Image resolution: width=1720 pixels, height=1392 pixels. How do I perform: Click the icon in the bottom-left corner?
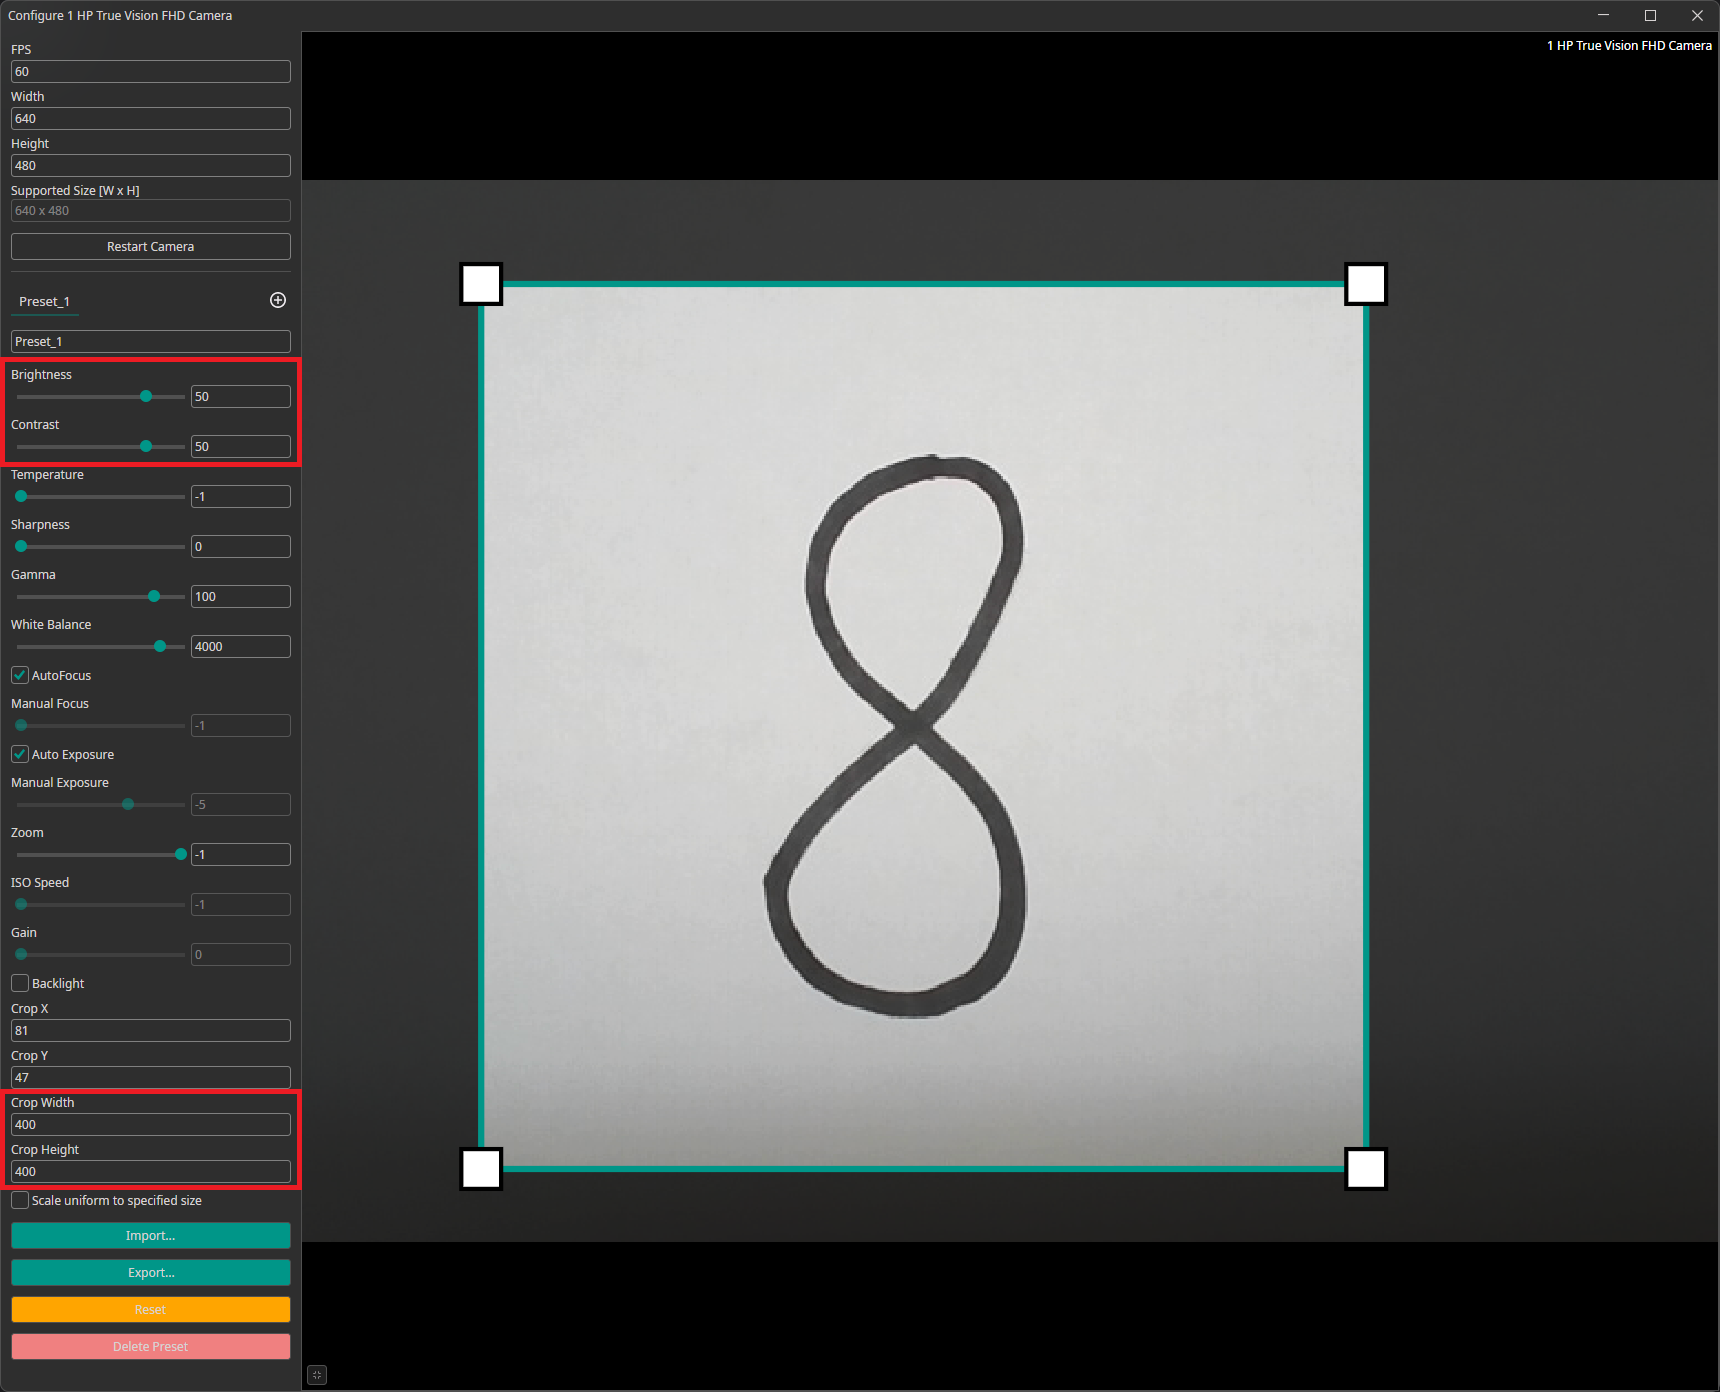(x=316, y=1374)
